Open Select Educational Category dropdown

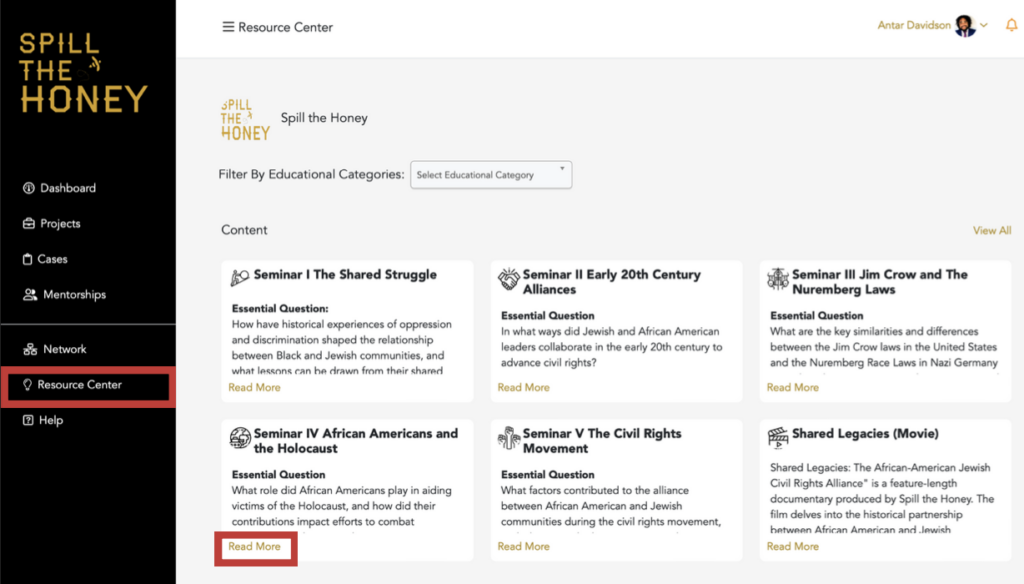pyautogui.click(x=491, y=175)
